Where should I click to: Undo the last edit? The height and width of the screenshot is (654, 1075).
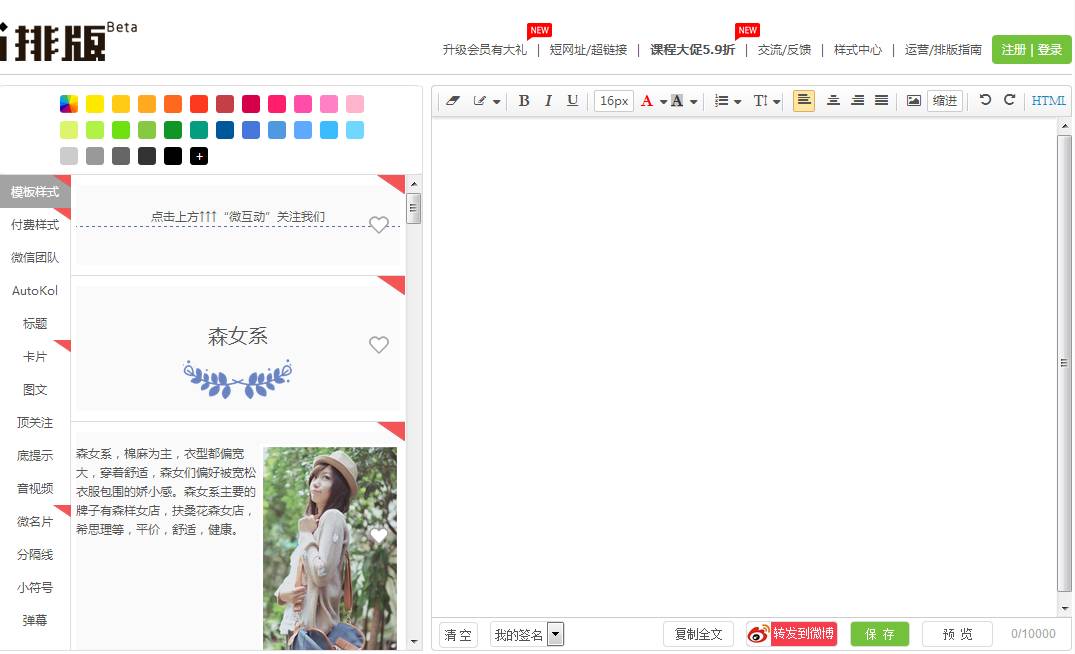coord(987,100)
